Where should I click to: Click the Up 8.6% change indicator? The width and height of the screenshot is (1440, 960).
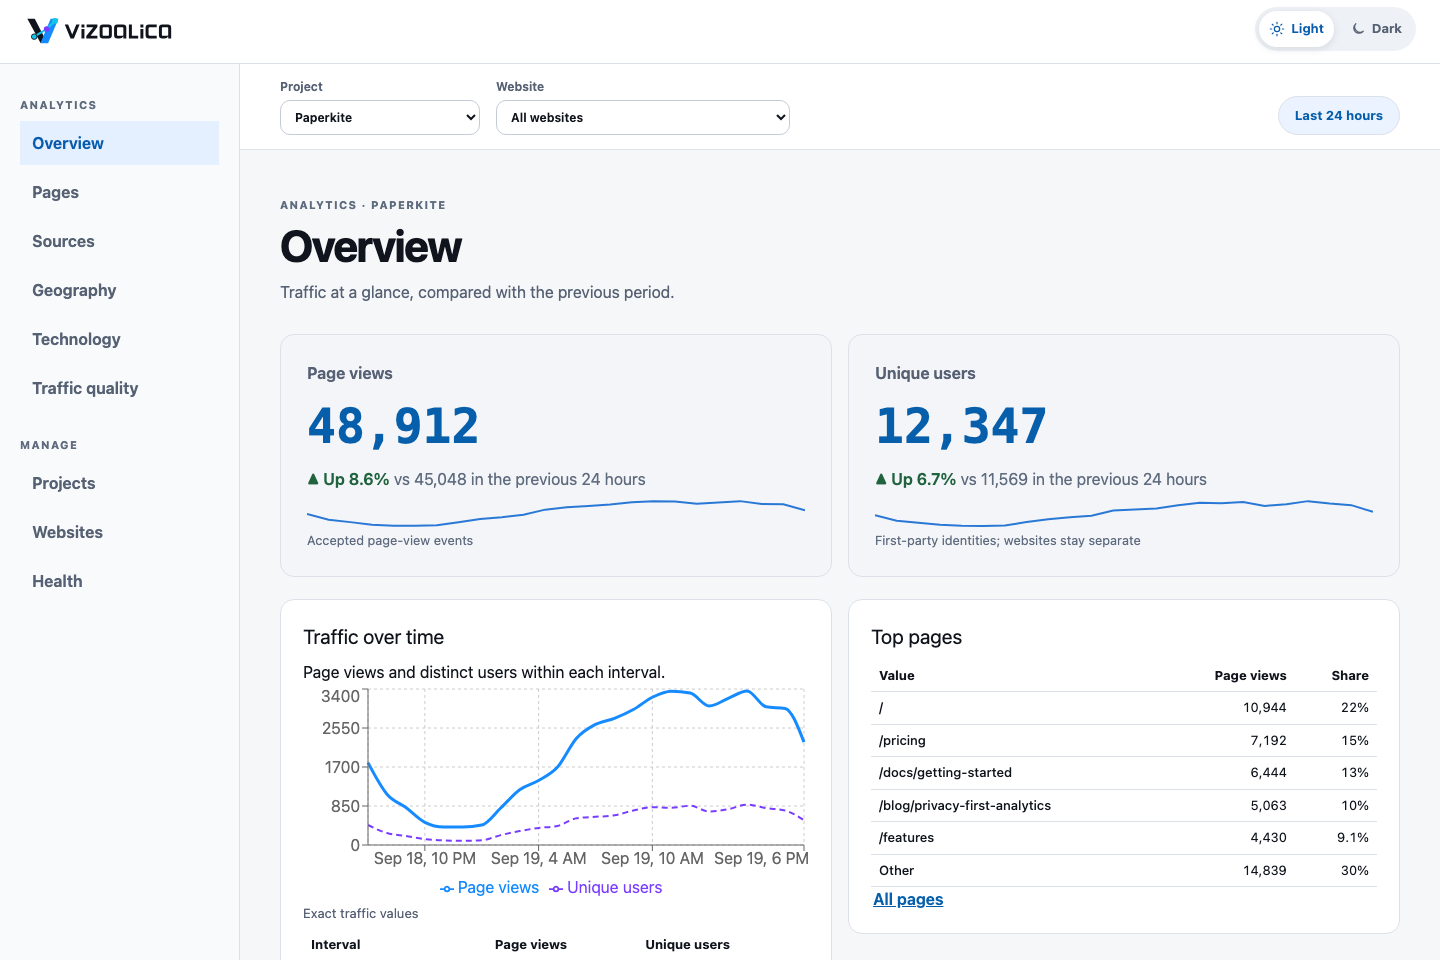348,479
